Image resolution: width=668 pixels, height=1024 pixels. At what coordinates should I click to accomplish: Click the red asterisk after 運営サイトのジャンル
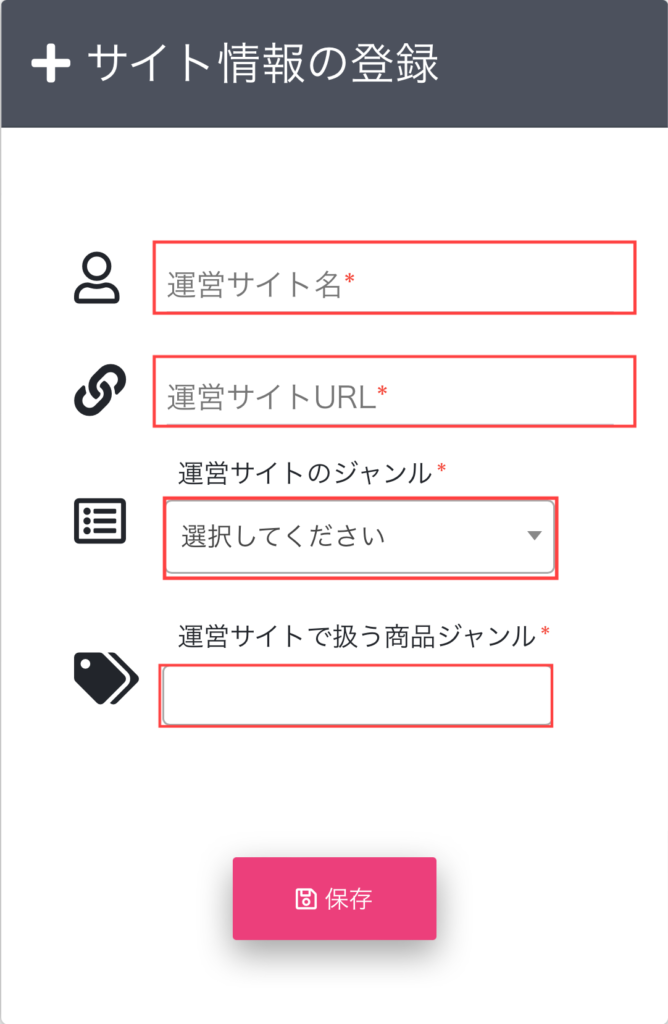pyautogui.click(x=441, y=468)
